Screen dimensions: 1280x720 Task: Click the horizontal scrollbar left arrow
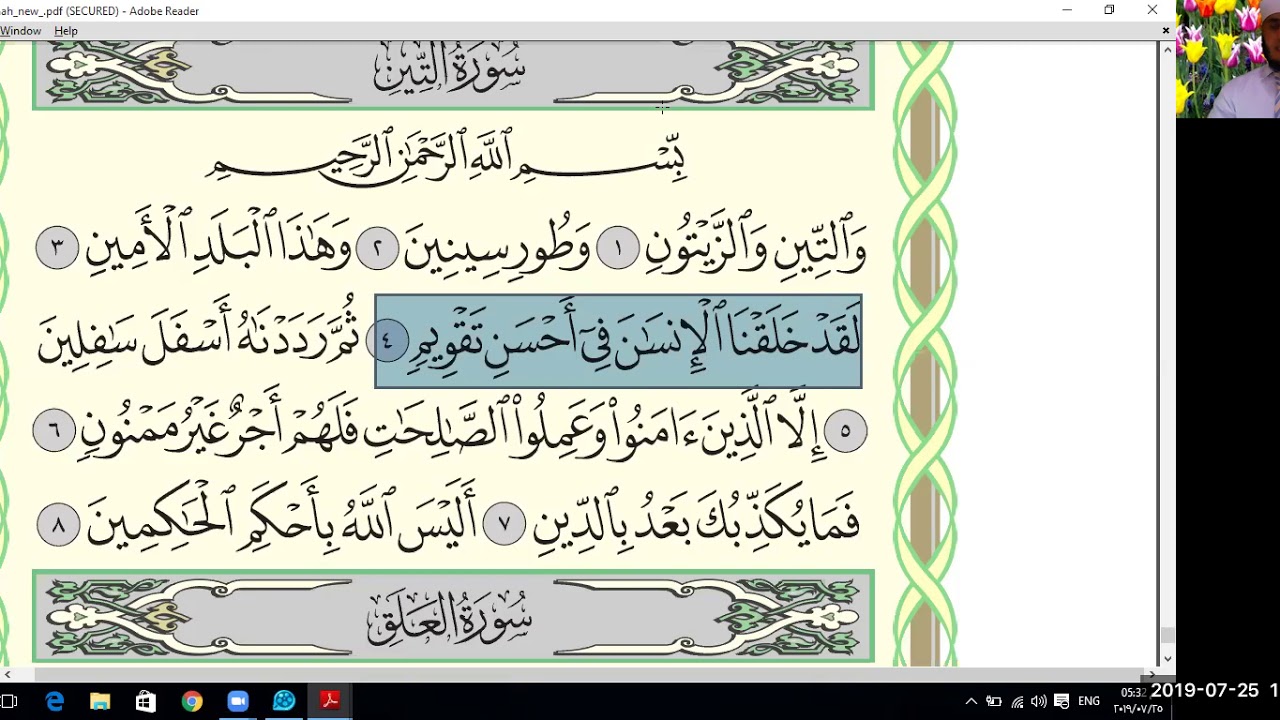[7, 675]
